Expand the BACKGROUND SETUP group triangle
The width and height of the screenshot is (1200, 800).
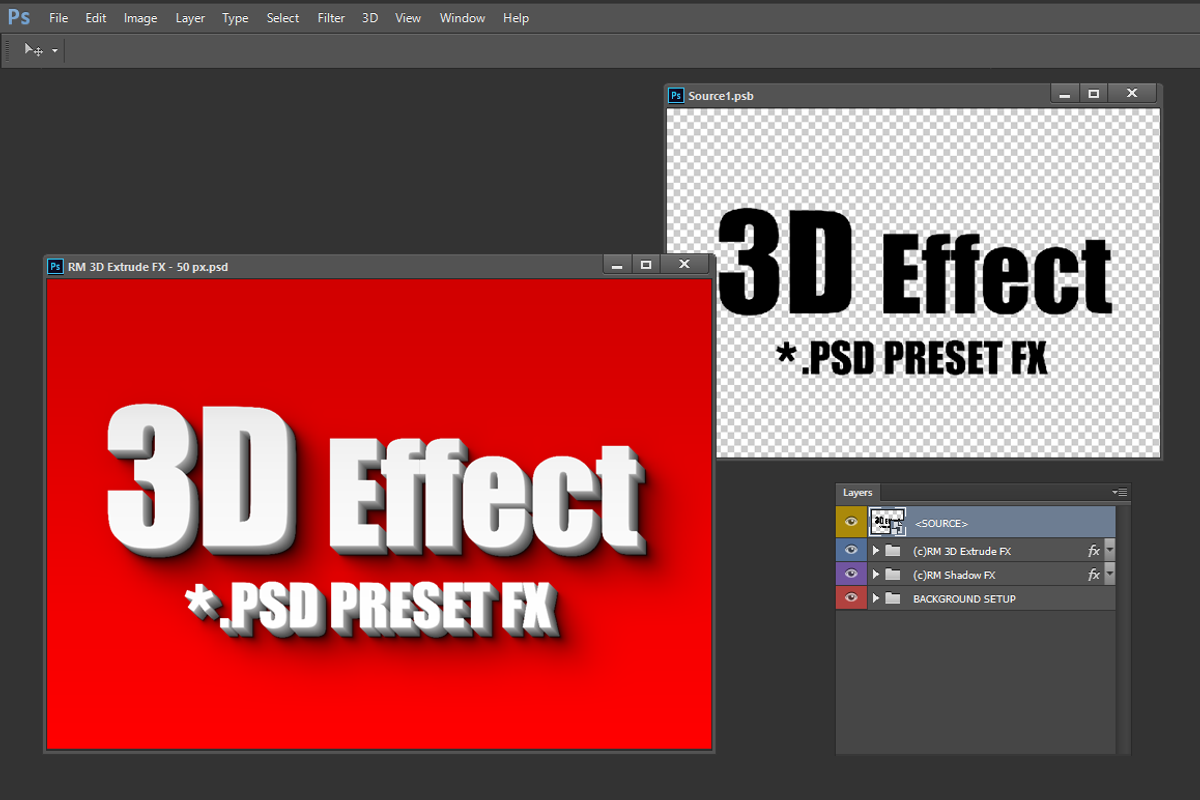pos(876,599)
